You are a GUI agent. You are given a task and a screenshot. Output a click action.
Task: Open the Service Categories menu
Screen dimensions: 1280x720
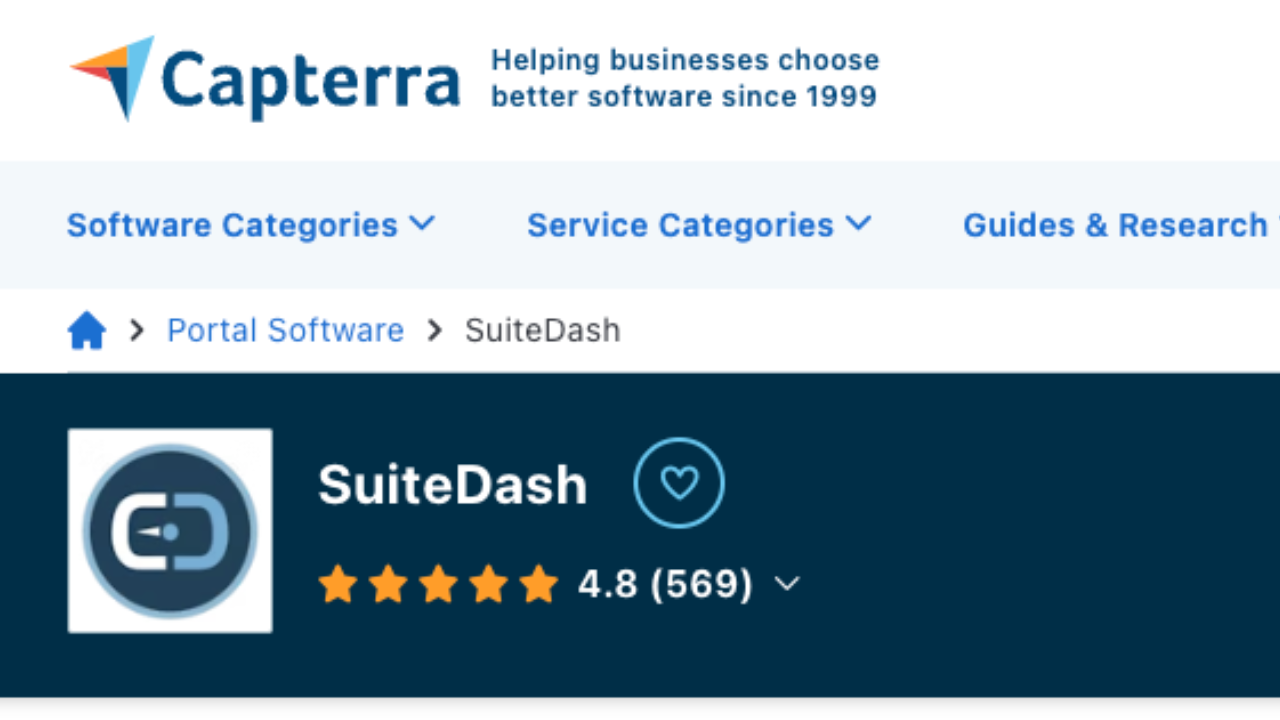point(680,225)
